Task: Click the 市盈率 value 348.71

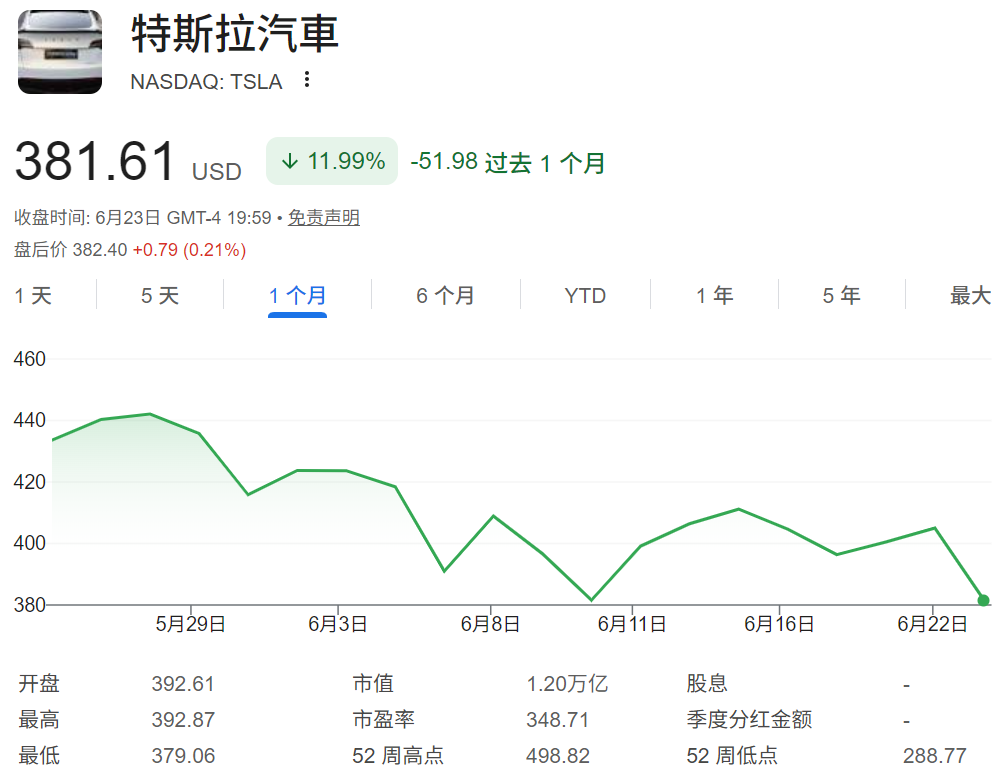Action: (x=558, y=720)
